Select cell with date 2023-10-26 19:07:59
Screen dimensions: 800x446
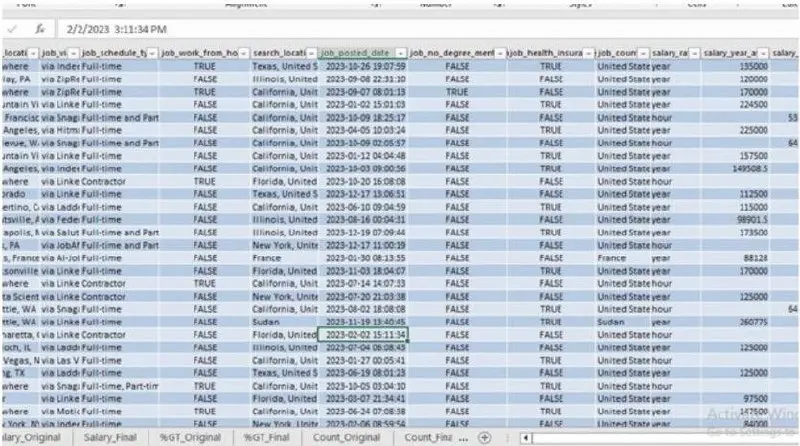[x=363, y=66]
